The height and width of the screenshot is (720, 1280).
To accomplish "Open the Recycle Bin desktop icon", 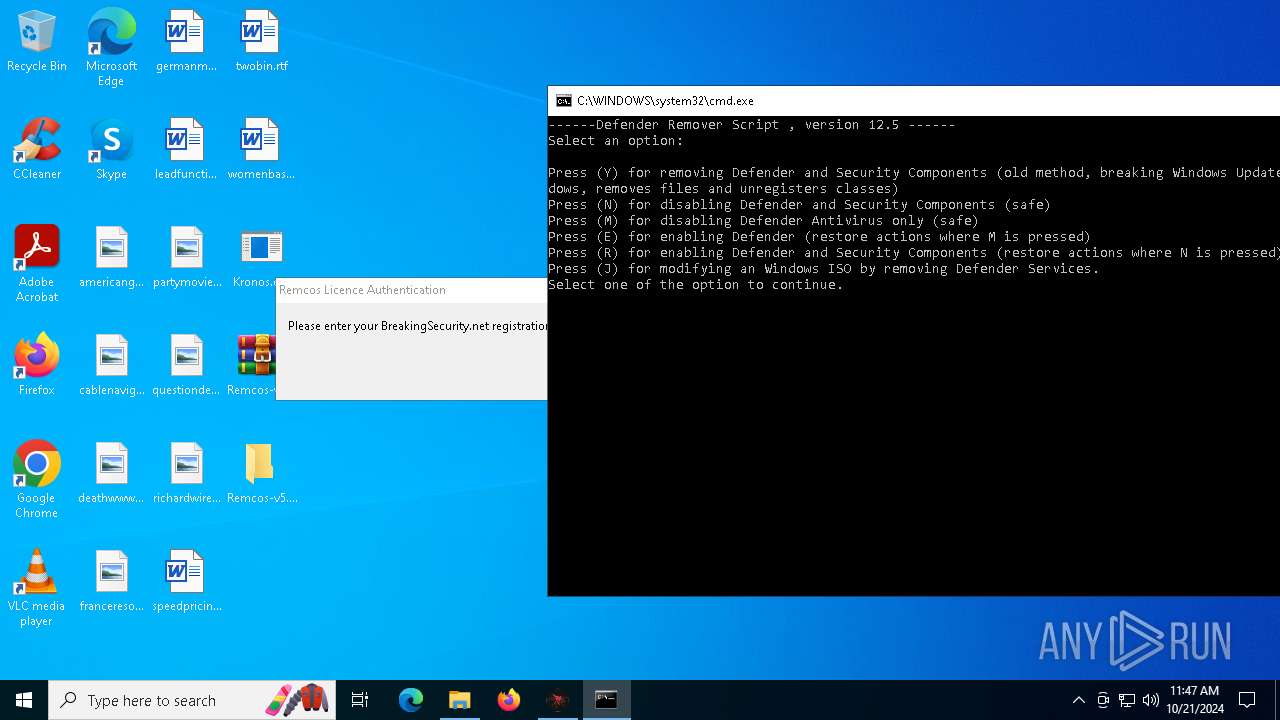I will pyautogui.click(x=37, y=42).
